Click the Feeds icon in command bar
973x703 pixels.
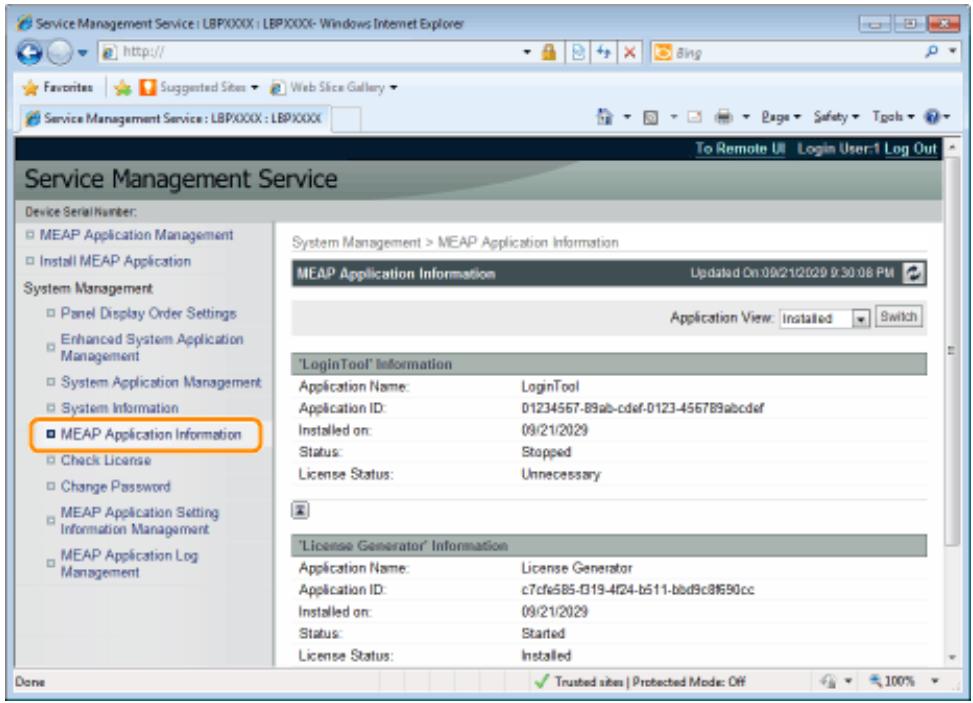[x=650, y=117]
